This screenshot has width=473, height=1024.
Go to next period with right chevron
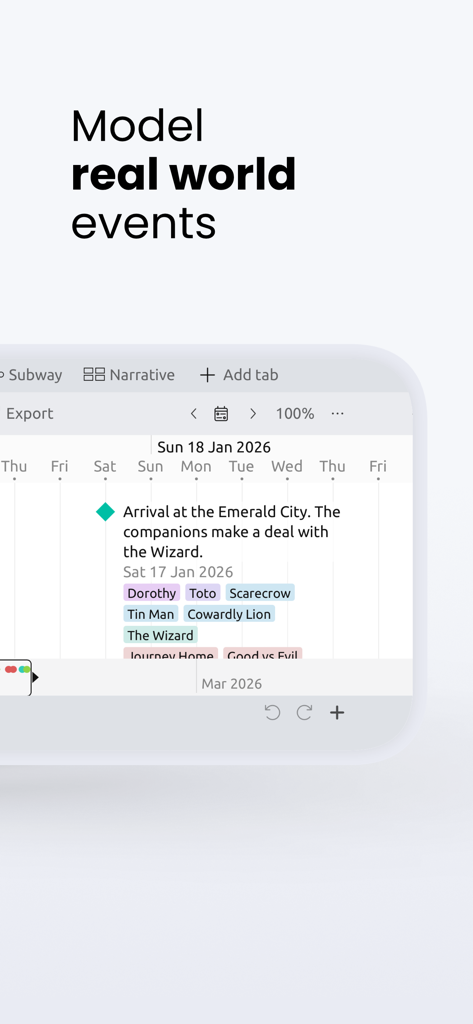(x=253, y=413)
